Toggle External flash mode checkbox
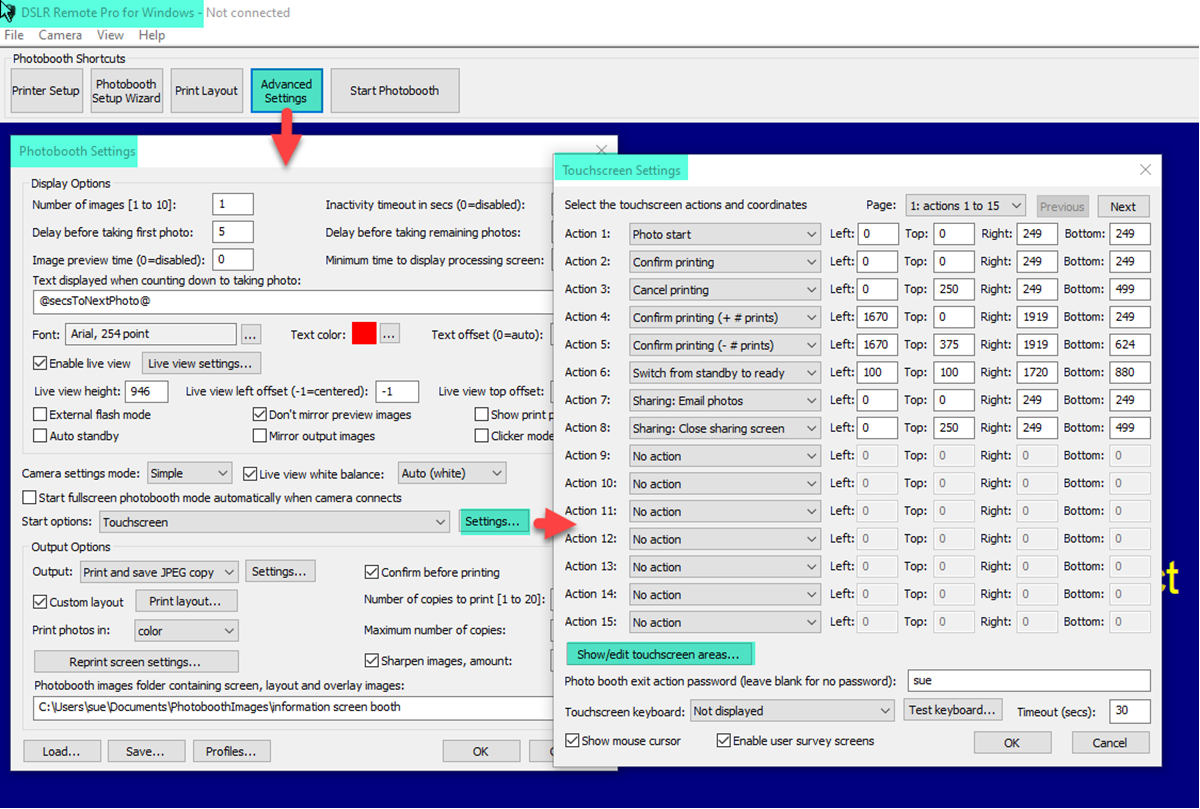Screen dimensions: 1200x809 (x=40, y=414)
